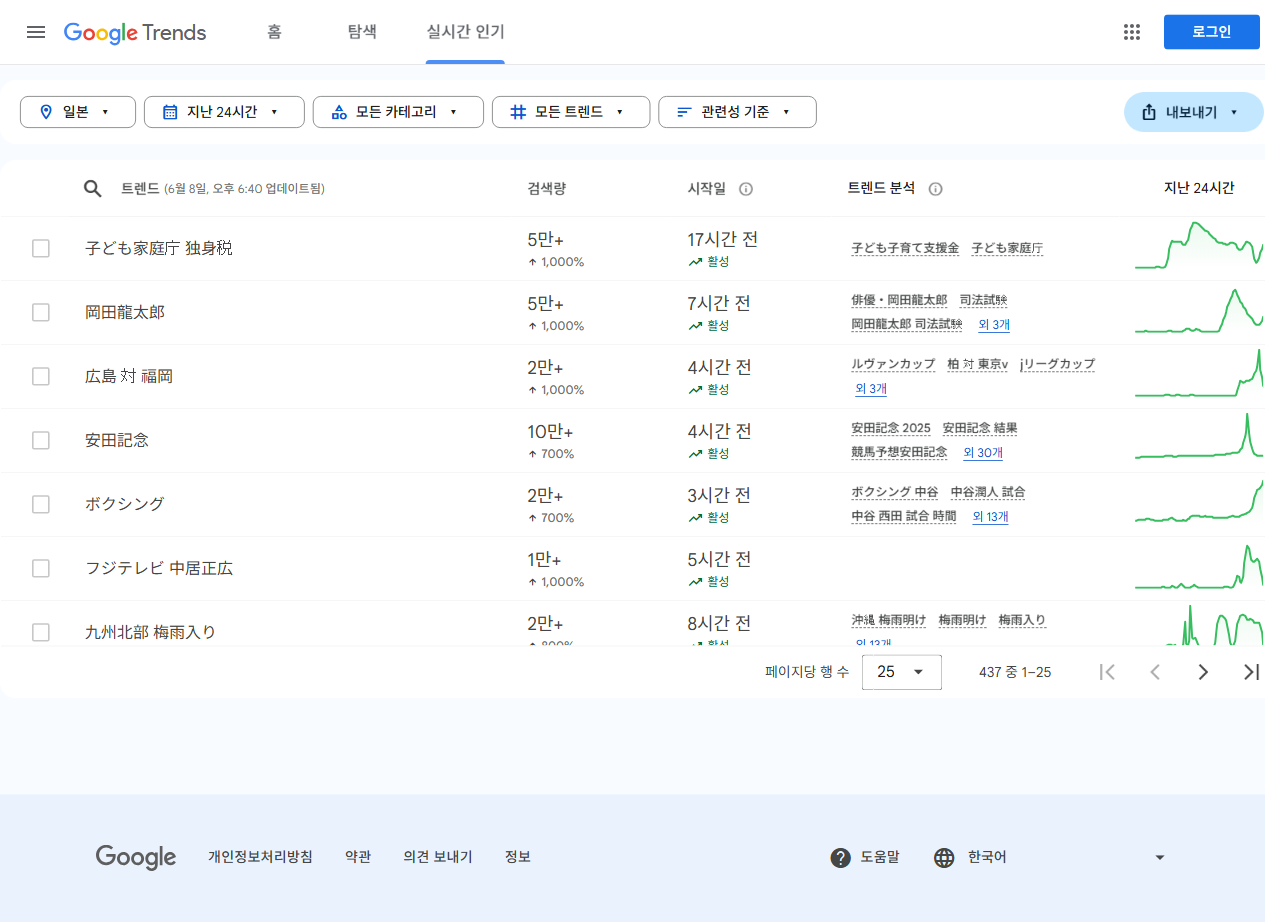Click the 도움말 help icon in footer
The image size is (1265, 922).
[841, 858]
